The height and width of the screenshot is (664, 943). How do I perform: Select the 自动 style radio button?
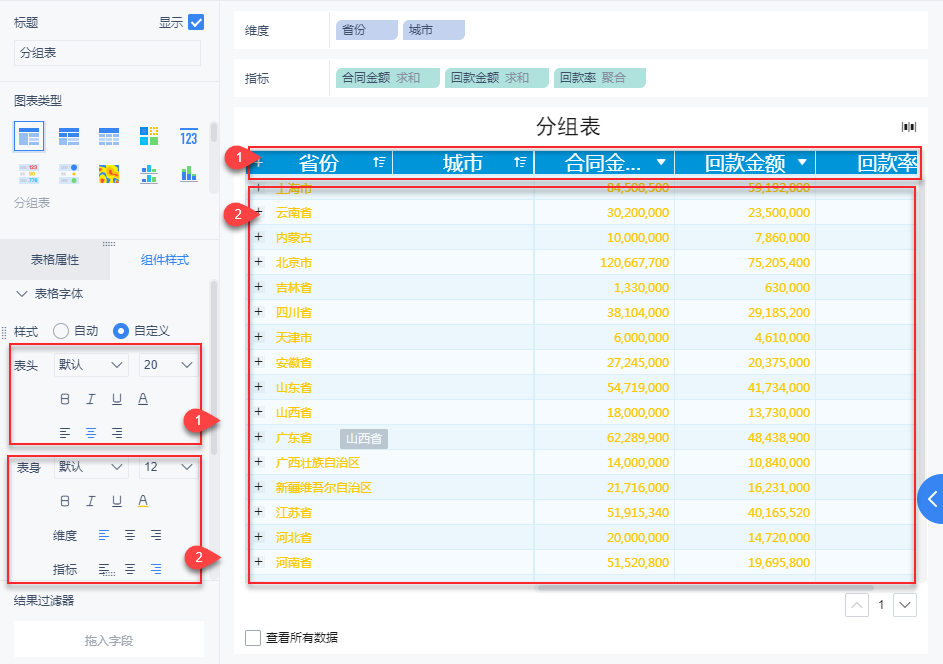pos(61,331)
